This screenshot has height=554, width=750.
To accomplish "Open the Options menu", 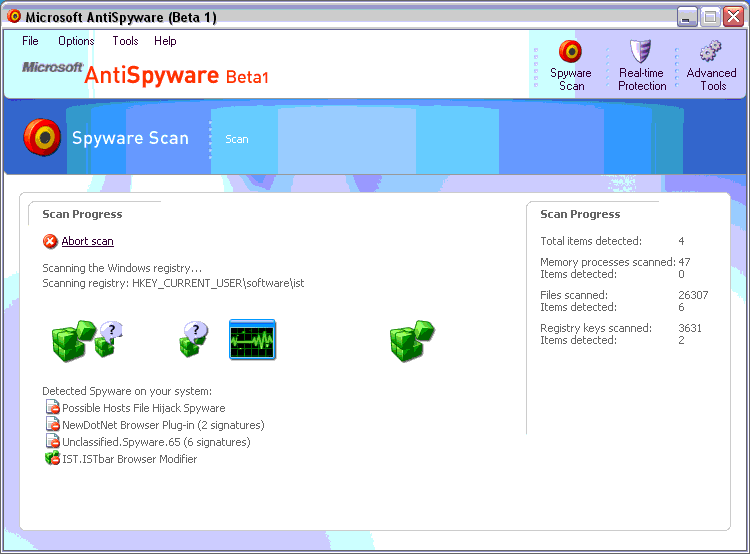I will (x=76, y=41).
